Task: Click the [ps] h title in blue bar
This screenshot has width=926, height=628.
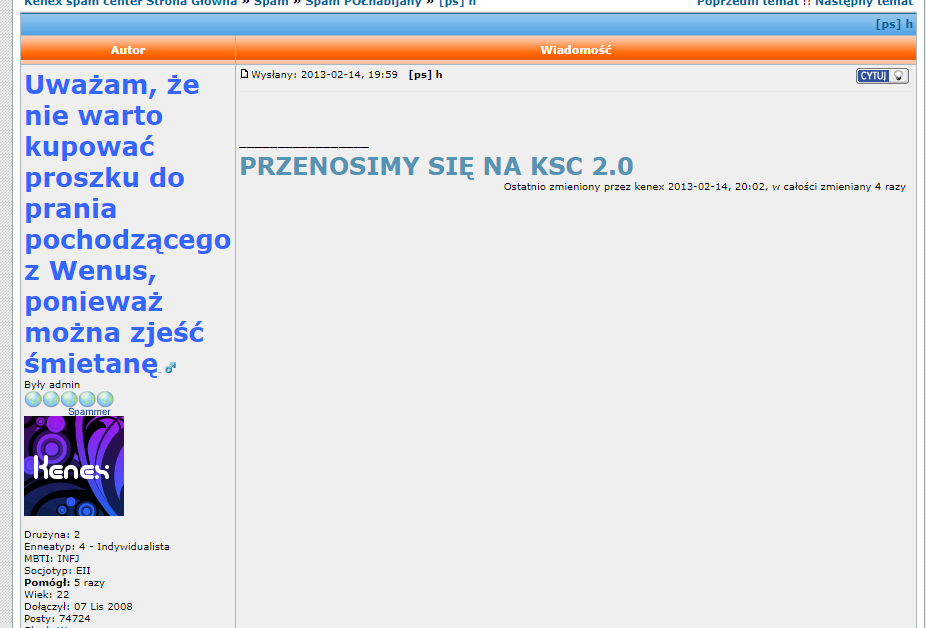Action: [x=894, y=24]
